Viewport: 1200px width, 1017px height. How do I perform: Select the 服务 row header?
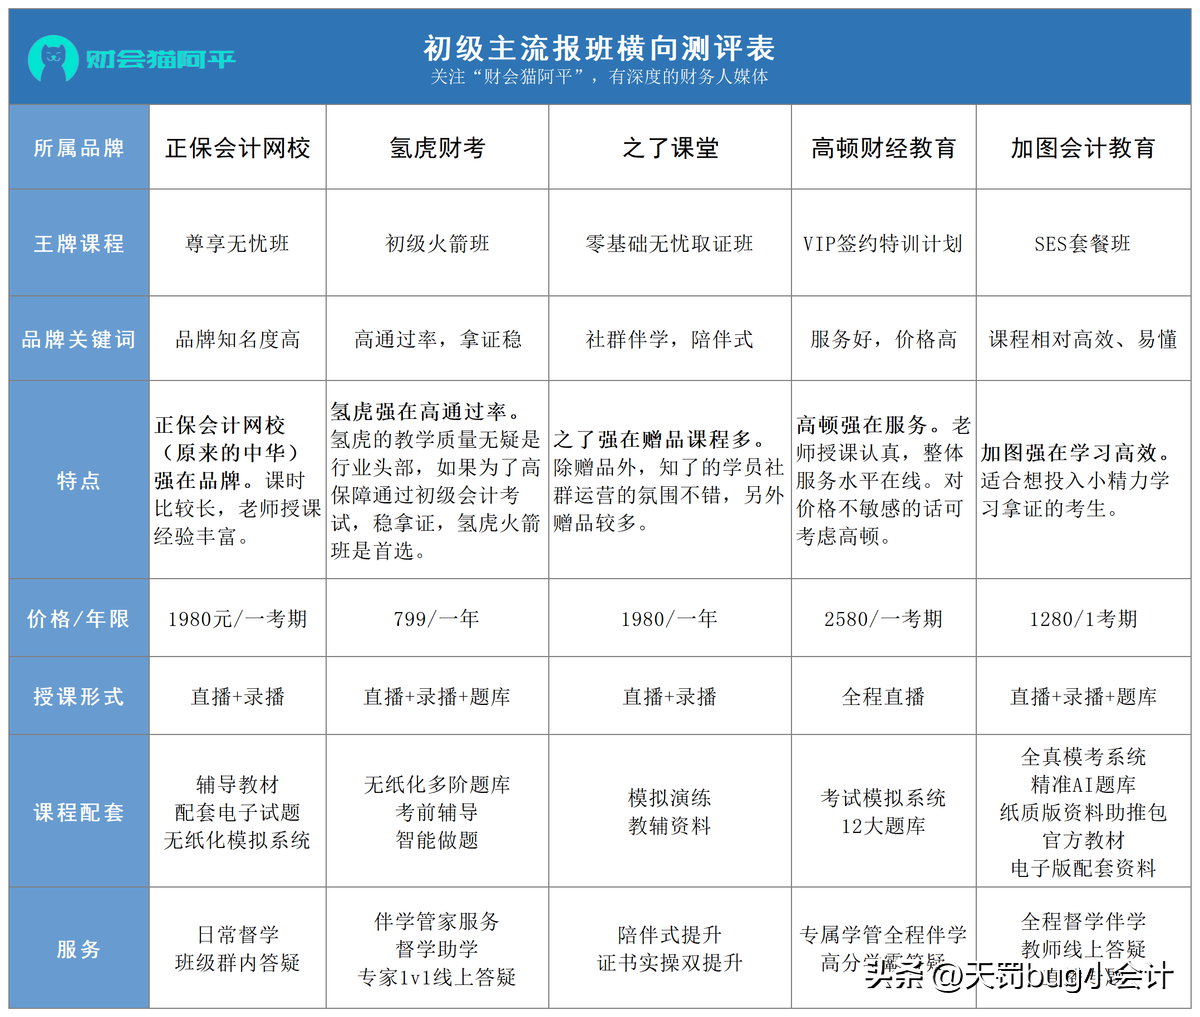(79, 948)
